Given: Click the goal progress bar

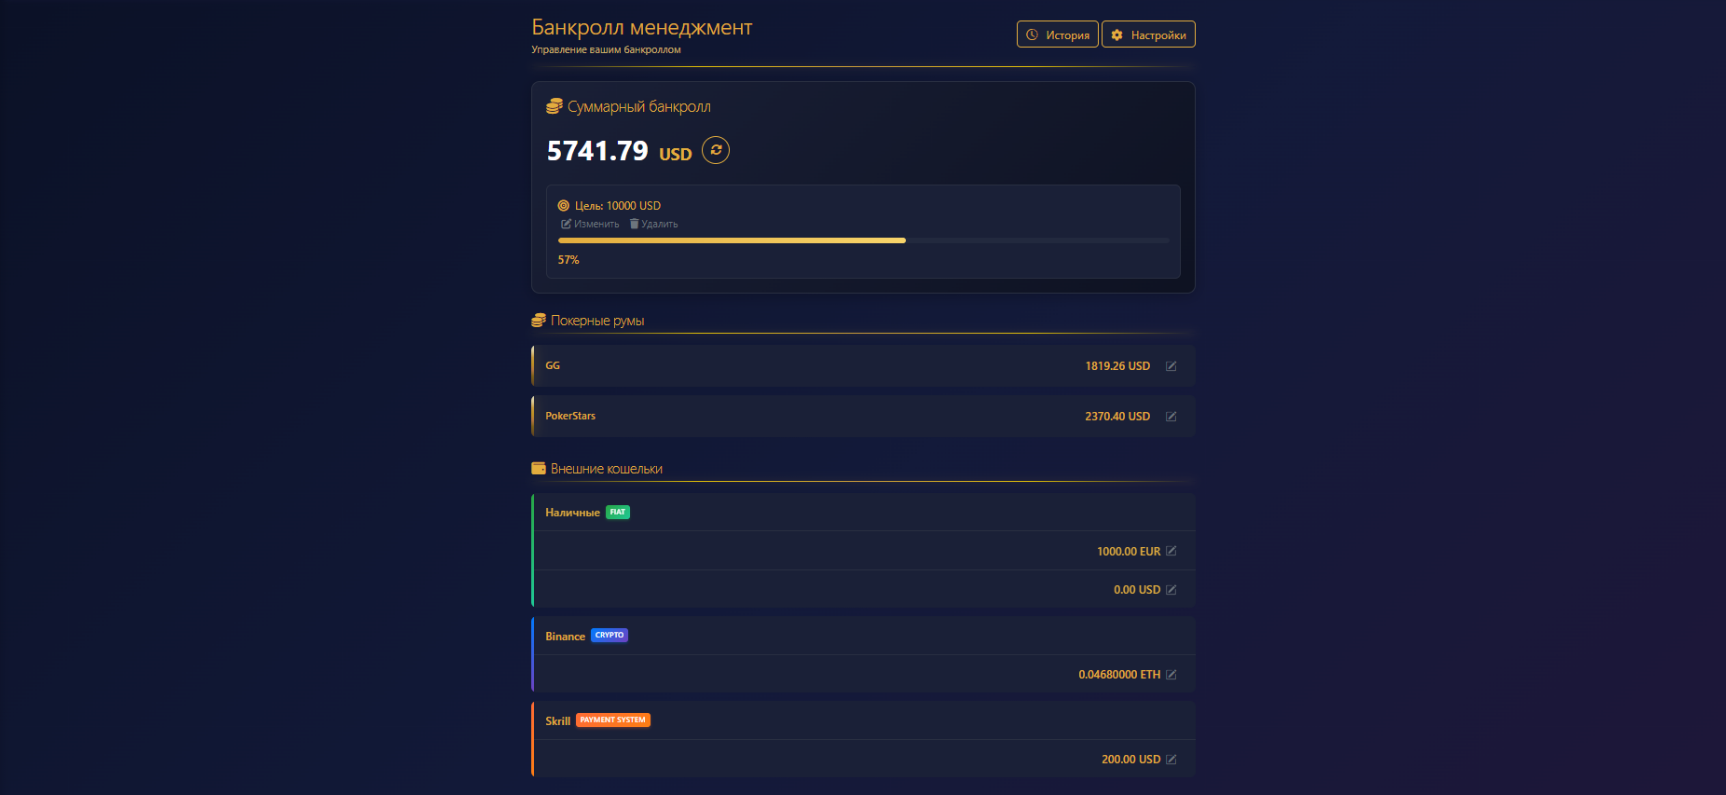Looking at the screenshot, I should (862, 240).
